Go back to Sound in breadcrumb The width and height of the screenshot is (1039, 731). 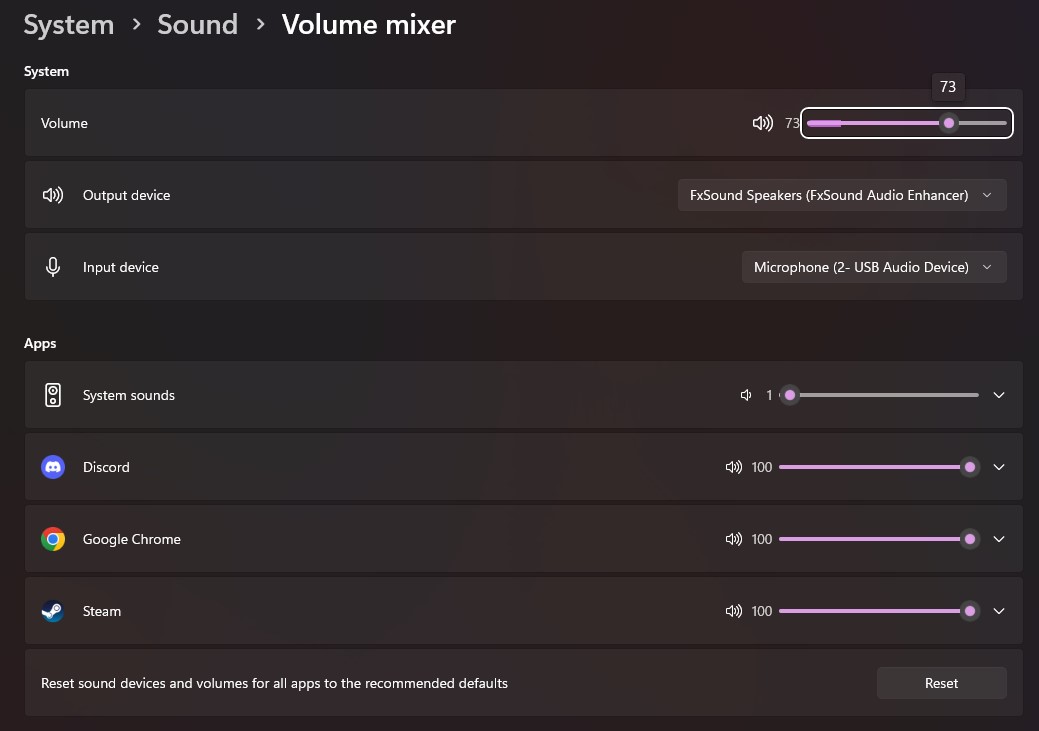[x=197, y=25]
